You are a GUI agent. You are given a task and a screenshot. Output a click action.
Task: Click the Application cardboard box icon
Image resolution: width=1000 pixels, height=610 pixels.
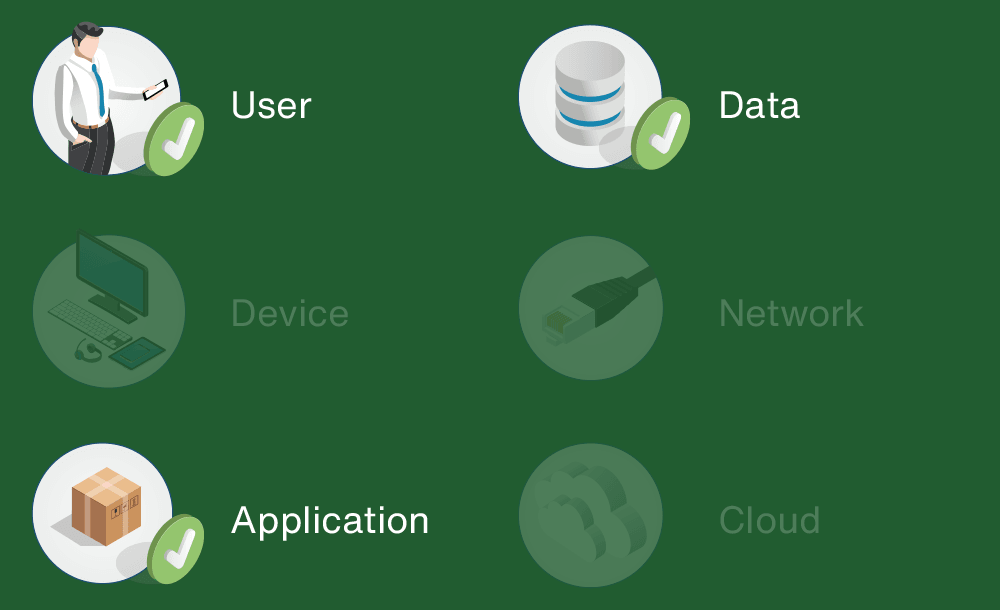[x=103, y=513]
